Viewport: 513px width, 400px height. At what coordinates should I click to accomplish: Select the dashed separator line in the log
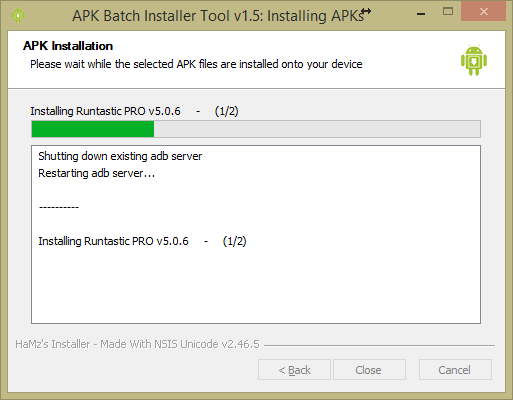tap(59, 207)
